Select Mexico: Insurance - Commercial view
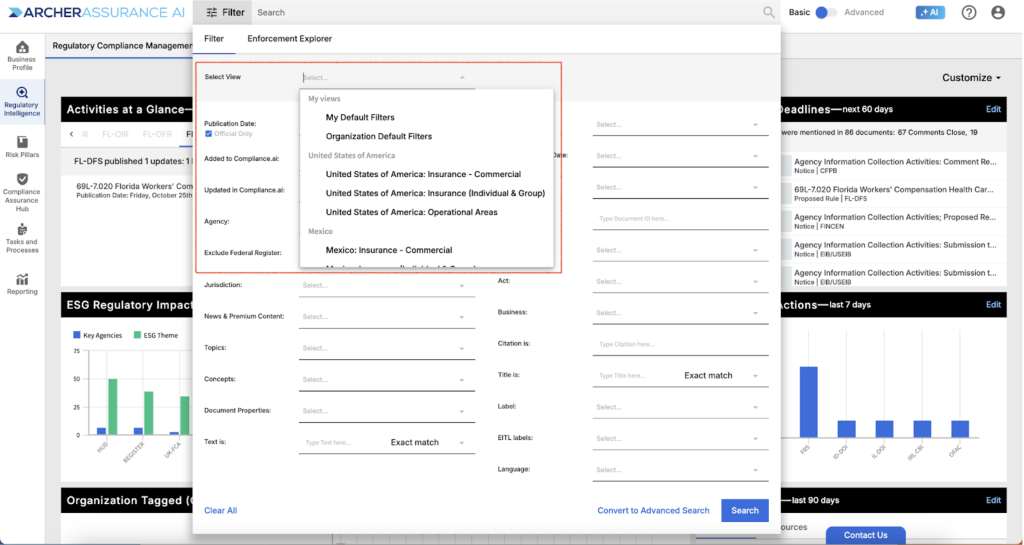The image size is (1024, 545). (389, 250)
